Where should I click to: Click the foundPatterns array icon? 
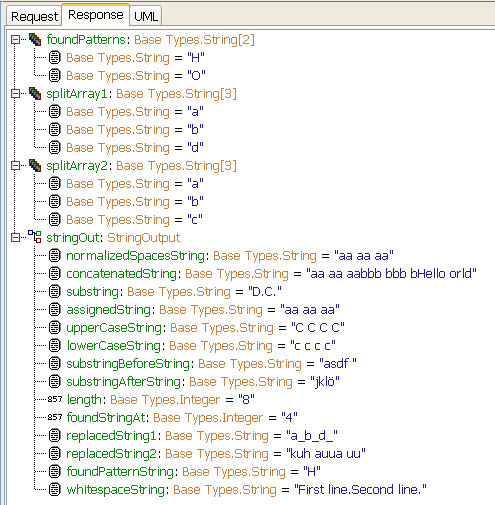35,39
